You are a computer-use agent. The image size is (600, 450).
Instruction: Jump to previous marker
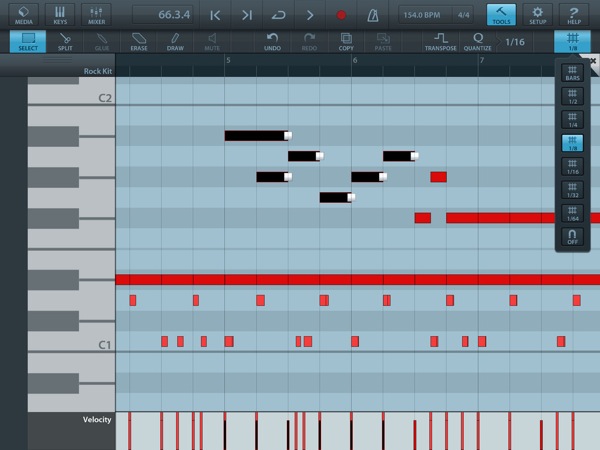(215, 15)
